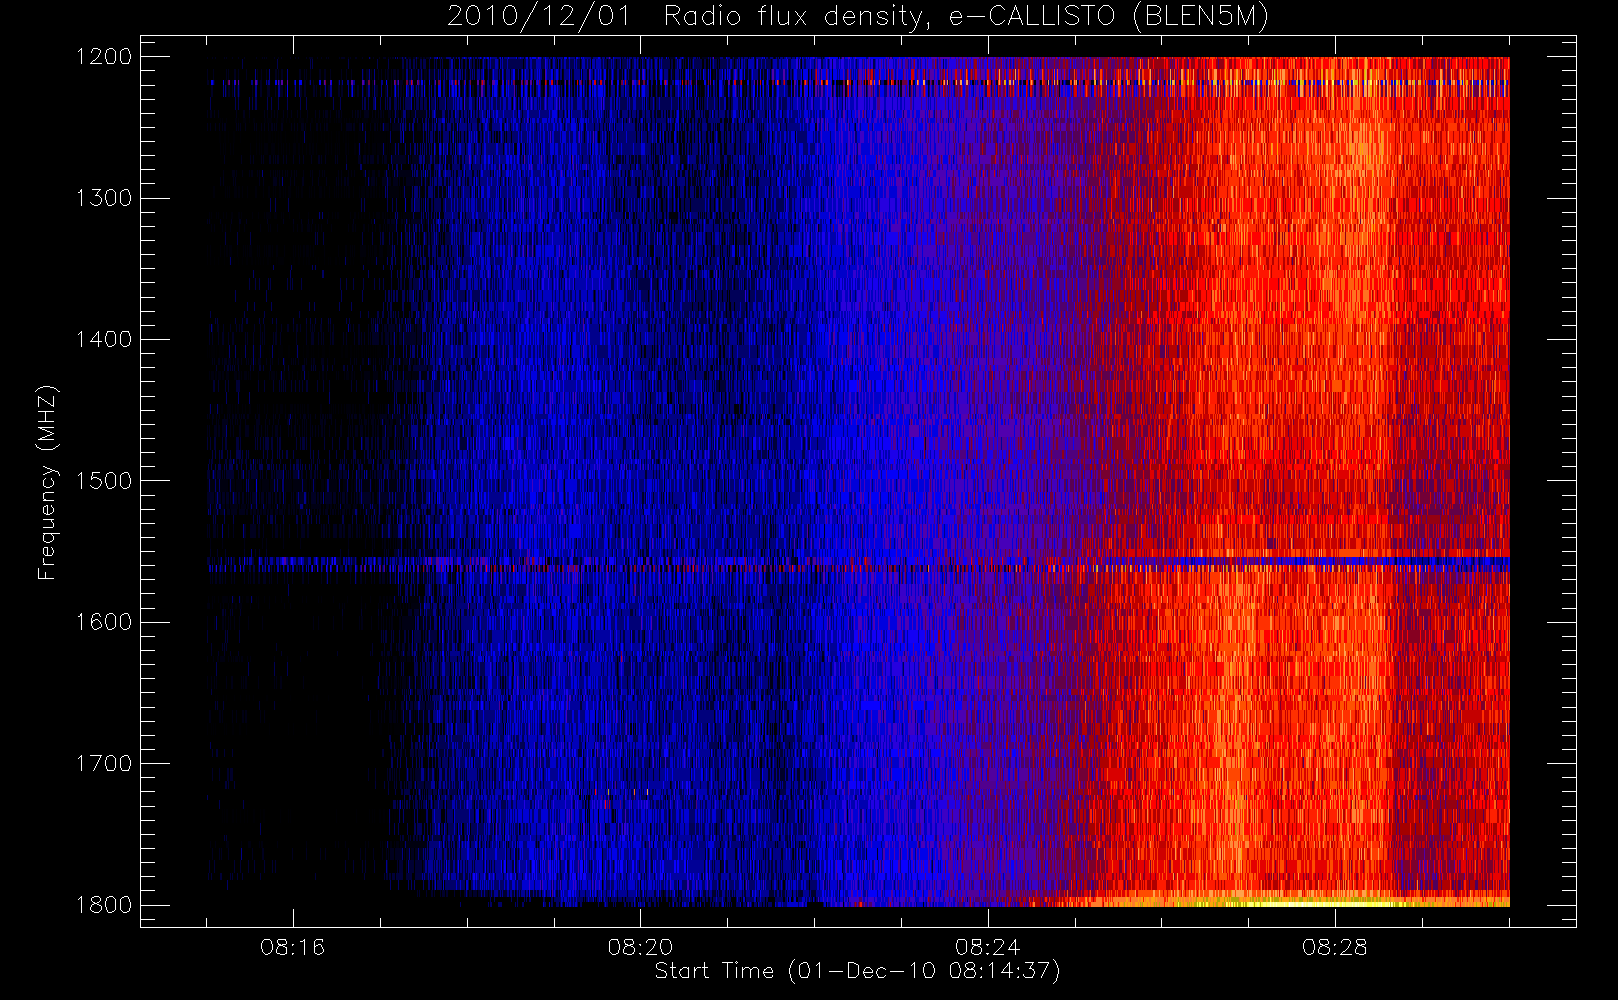Click the 1700 frequency tick label
This screenshot has width=1618, height=1000.
click(x=104, y=764)
